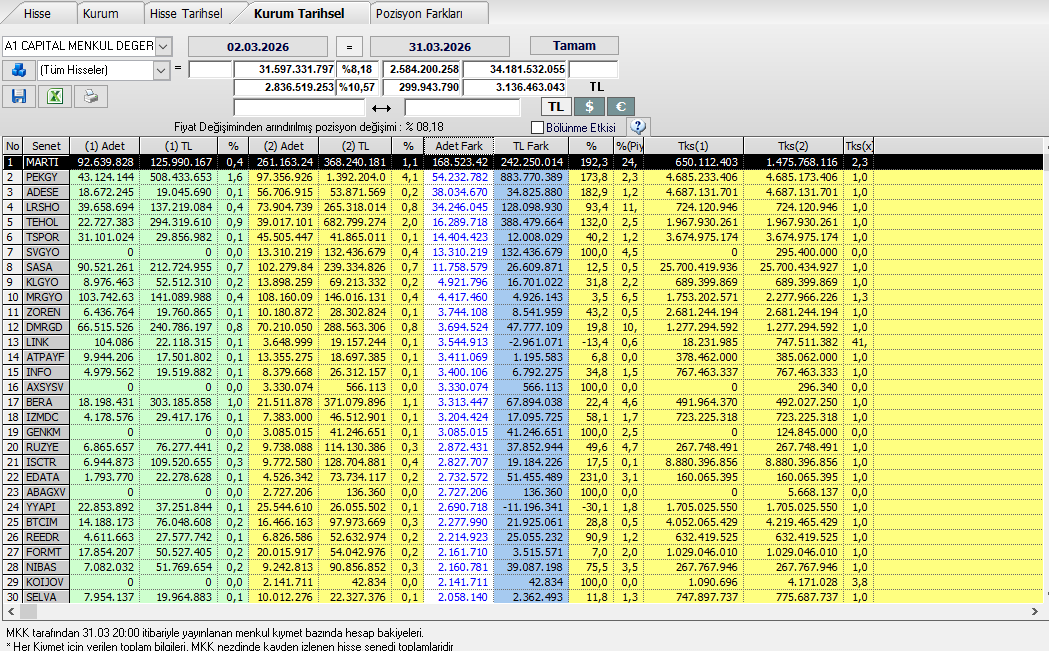Click the horizontal scrollbar left arrow

(11, 612)
